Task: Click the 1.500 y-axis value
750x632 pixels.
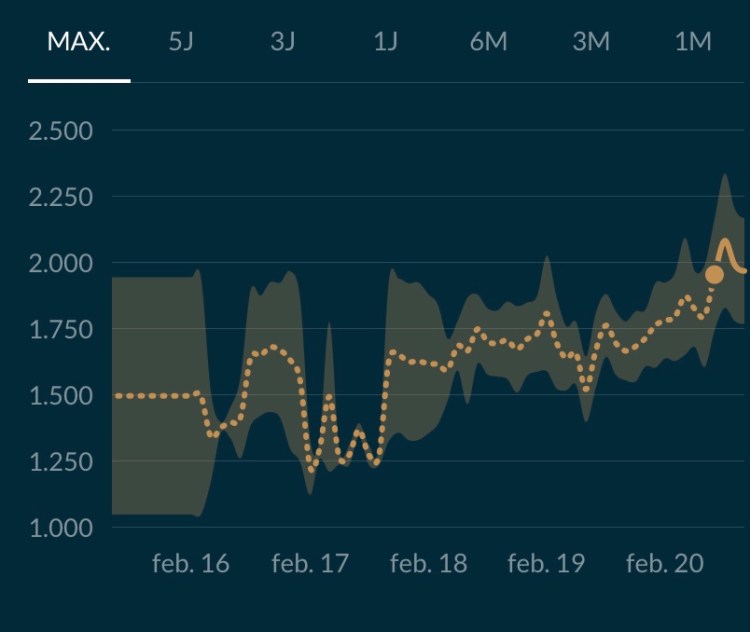Action: coord(62,396)
